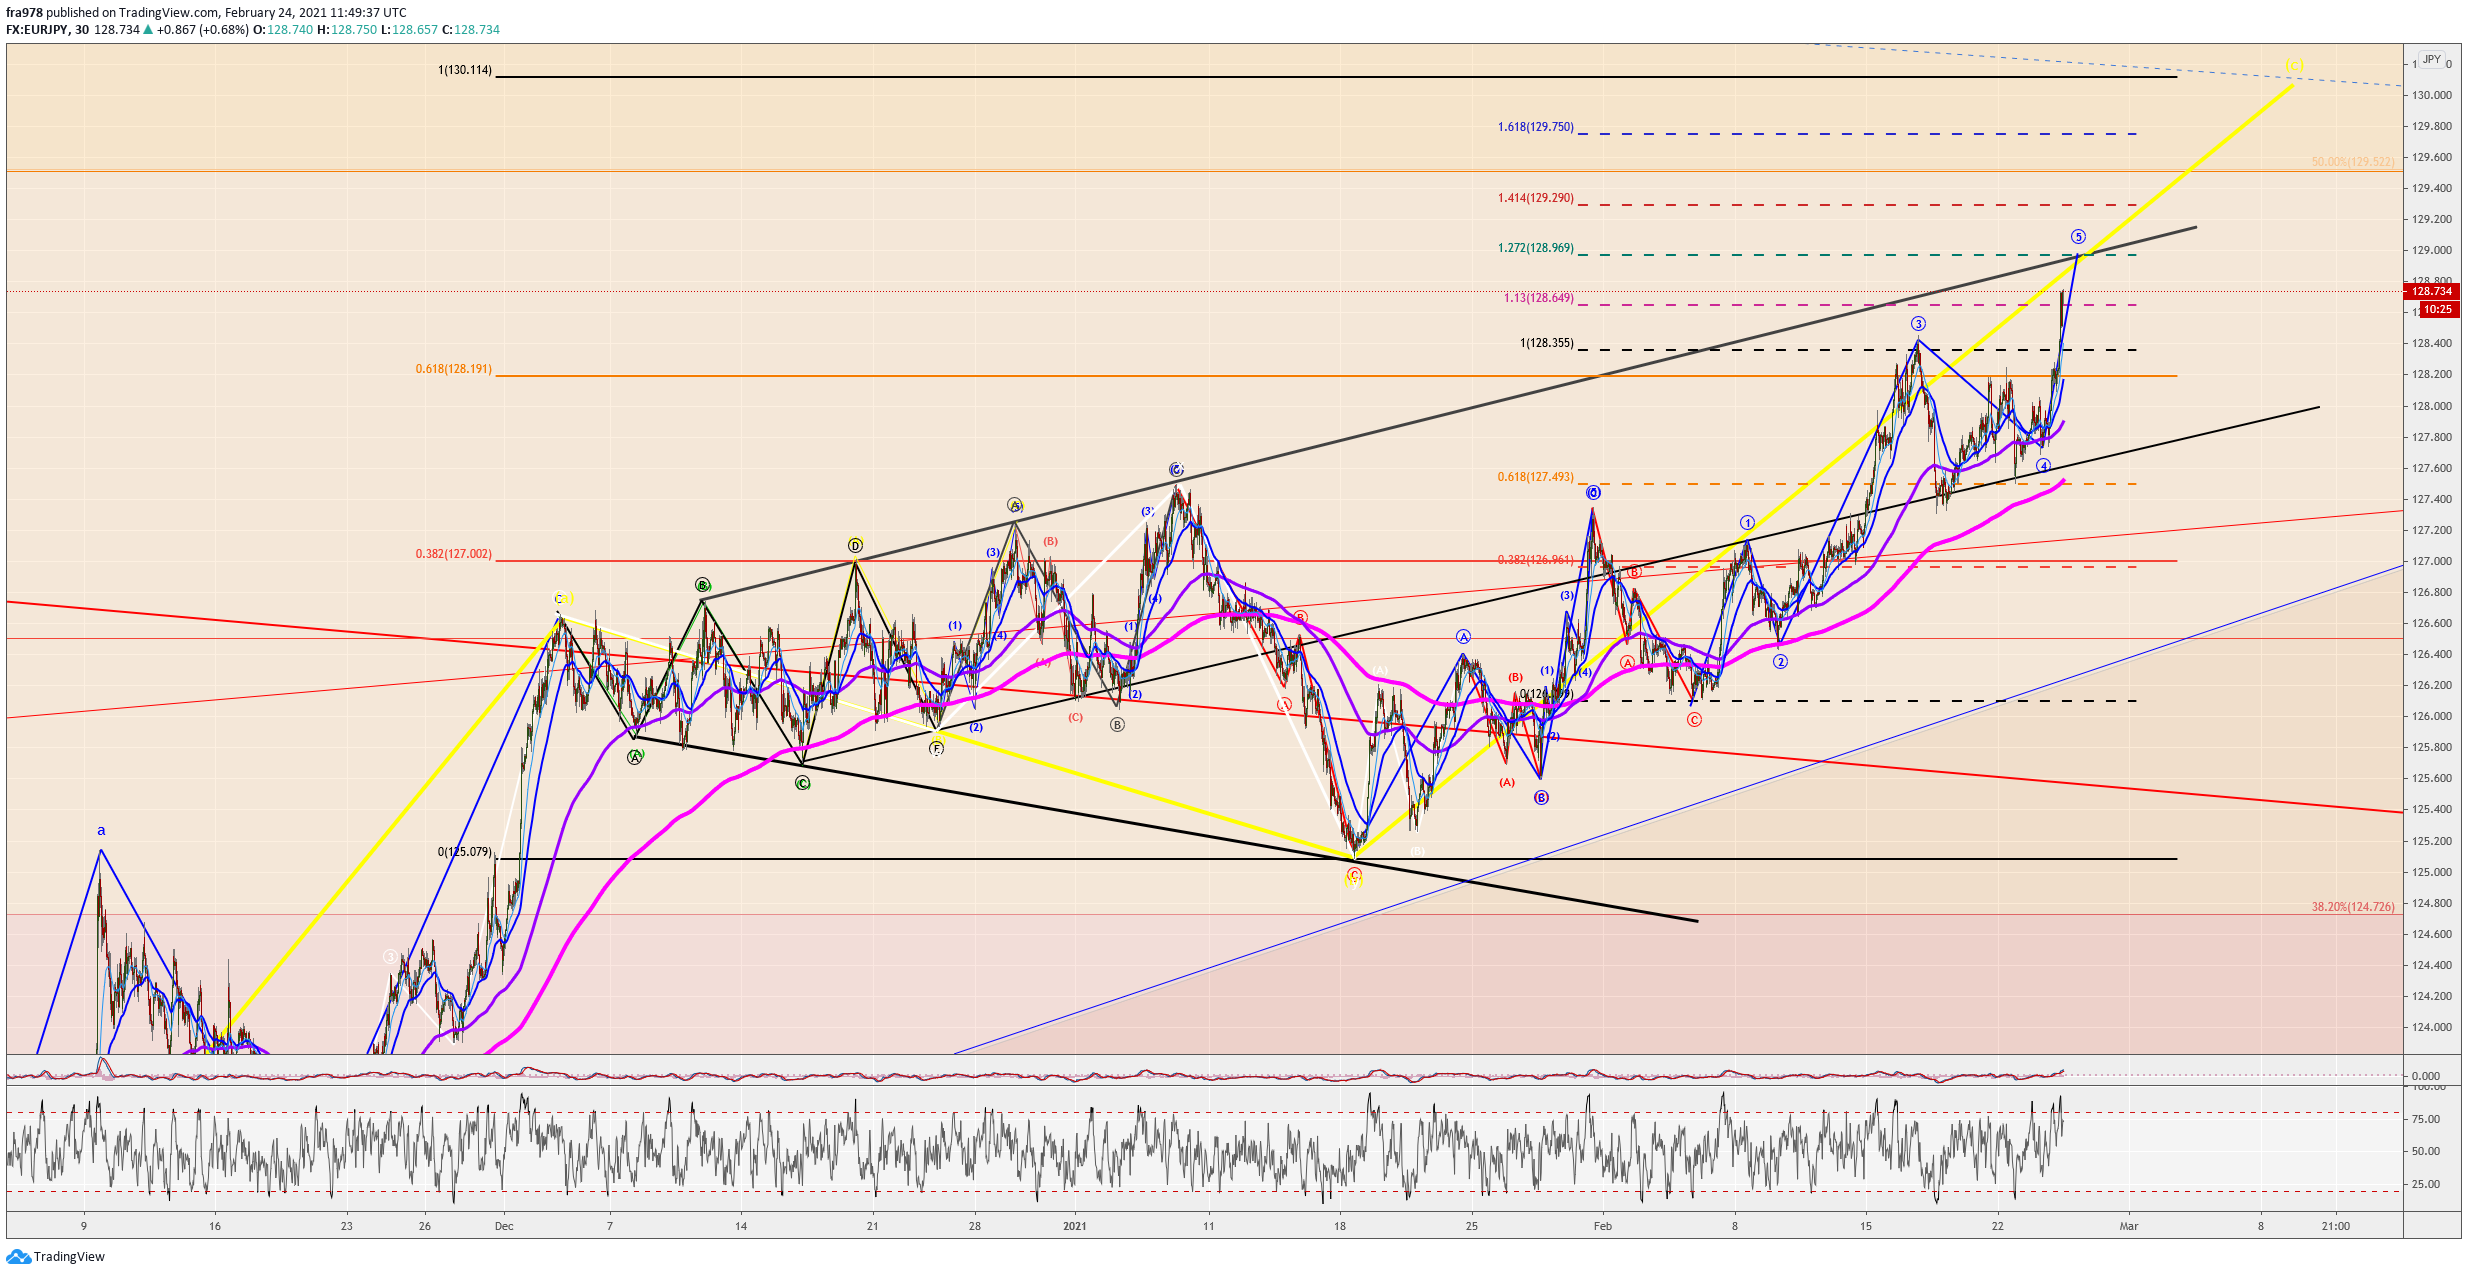Click the O:128.740 open value in header
Screen dimensions: 2468x1275
tap(282, 30)
